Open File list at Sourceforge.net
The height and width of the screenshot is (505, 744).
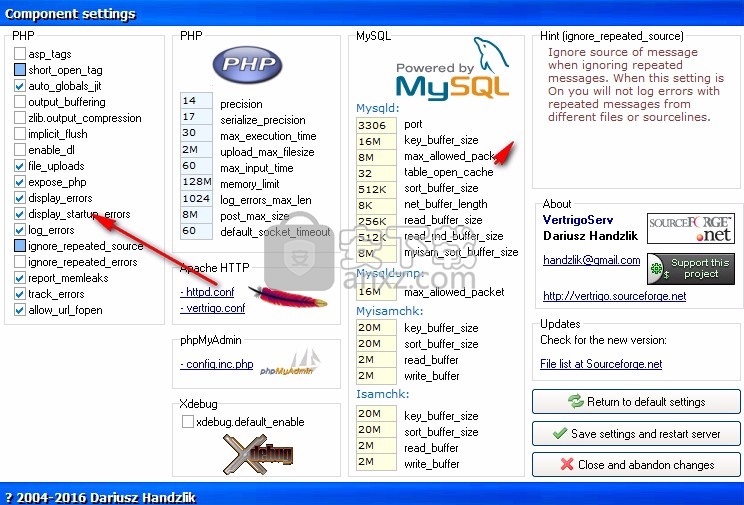tap(601, 364)
